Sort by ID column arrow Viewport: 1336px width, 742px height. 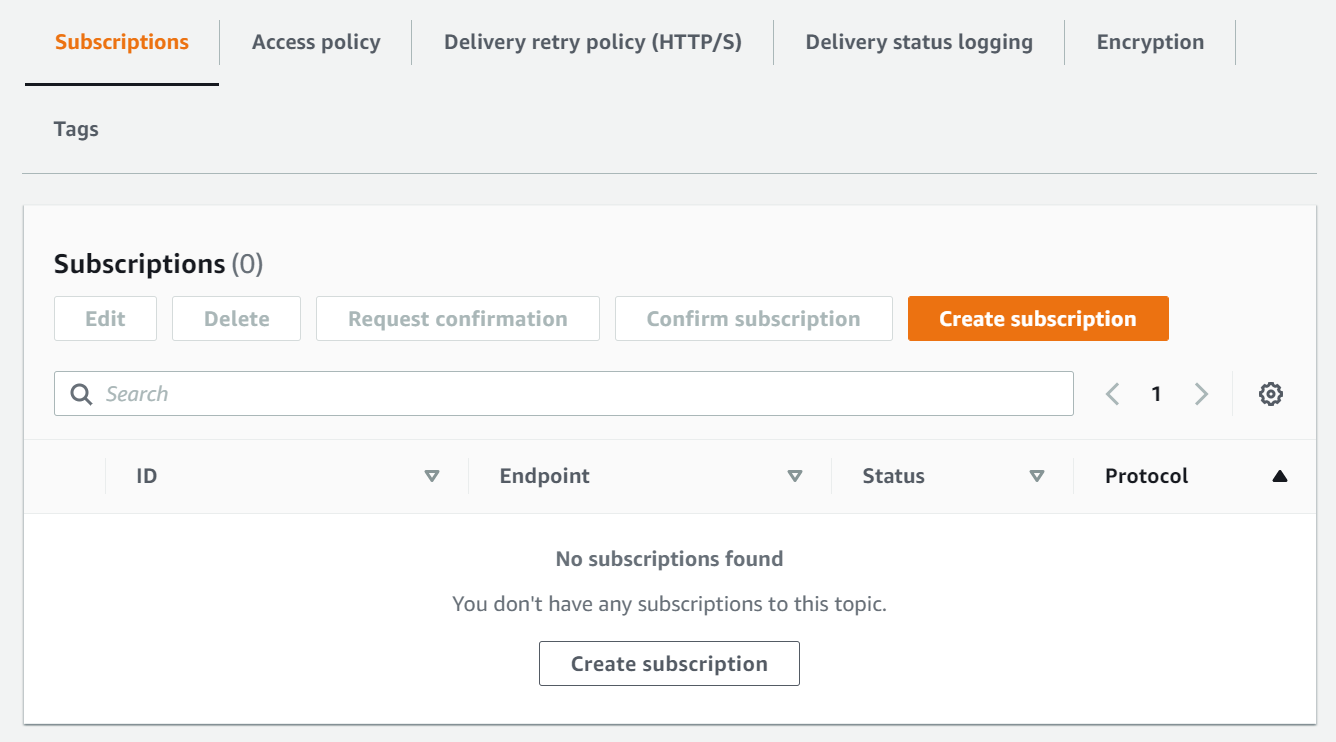432,476
